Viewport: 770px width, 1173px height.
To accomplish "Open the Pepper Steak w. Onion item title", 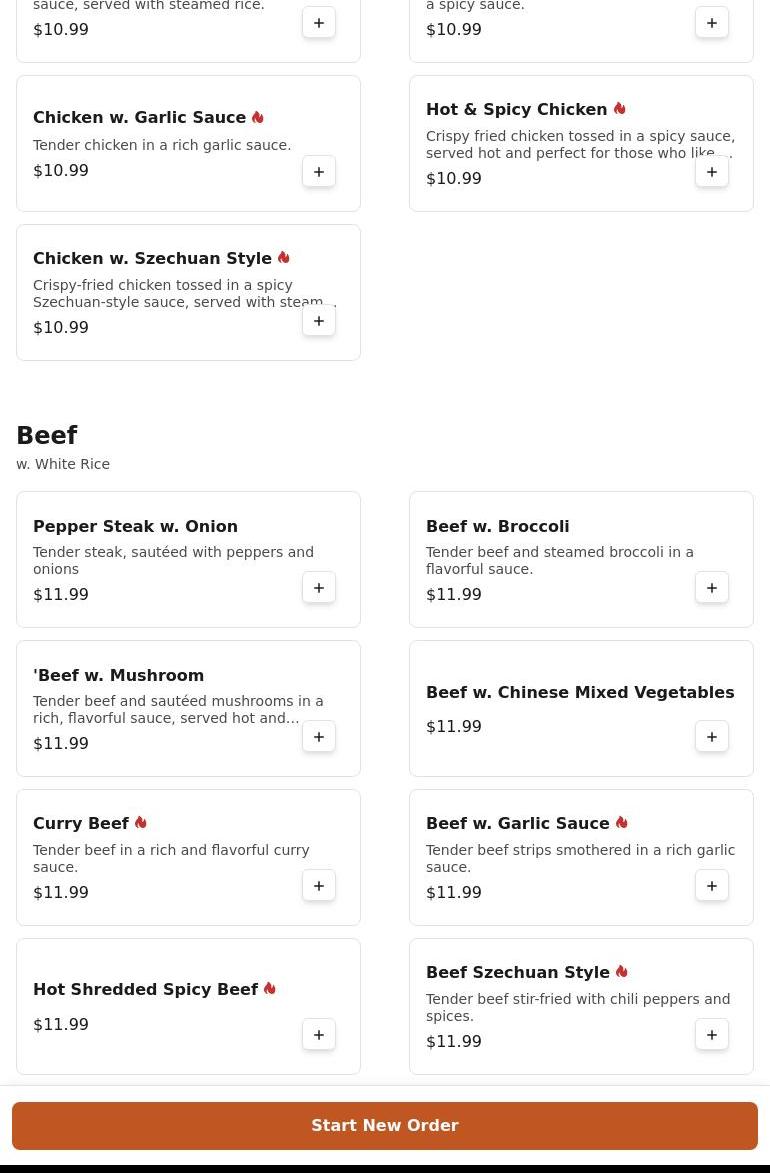I will (135, 526).
